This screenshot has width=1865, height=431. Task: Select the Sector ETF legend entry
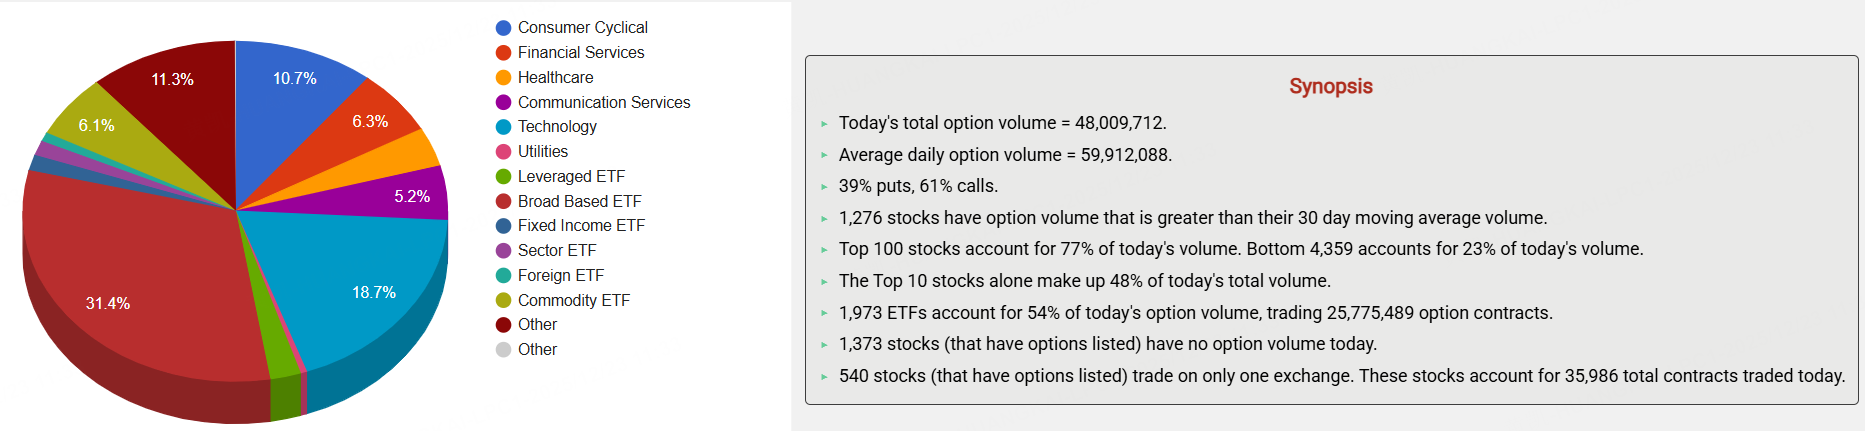pyautogui.click(x=556, y=251)
